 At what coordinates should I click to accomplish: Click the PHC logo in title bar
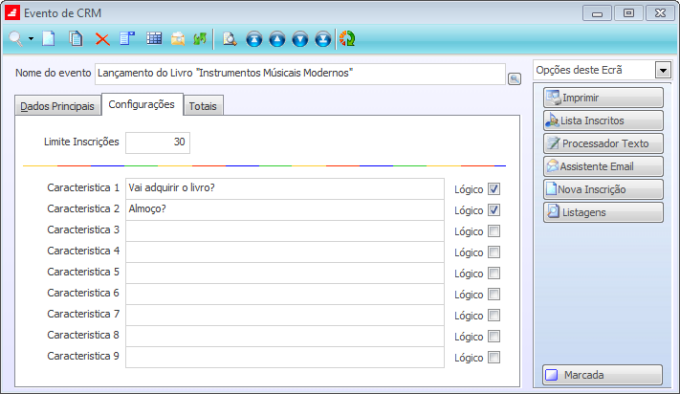click(12, 13)
